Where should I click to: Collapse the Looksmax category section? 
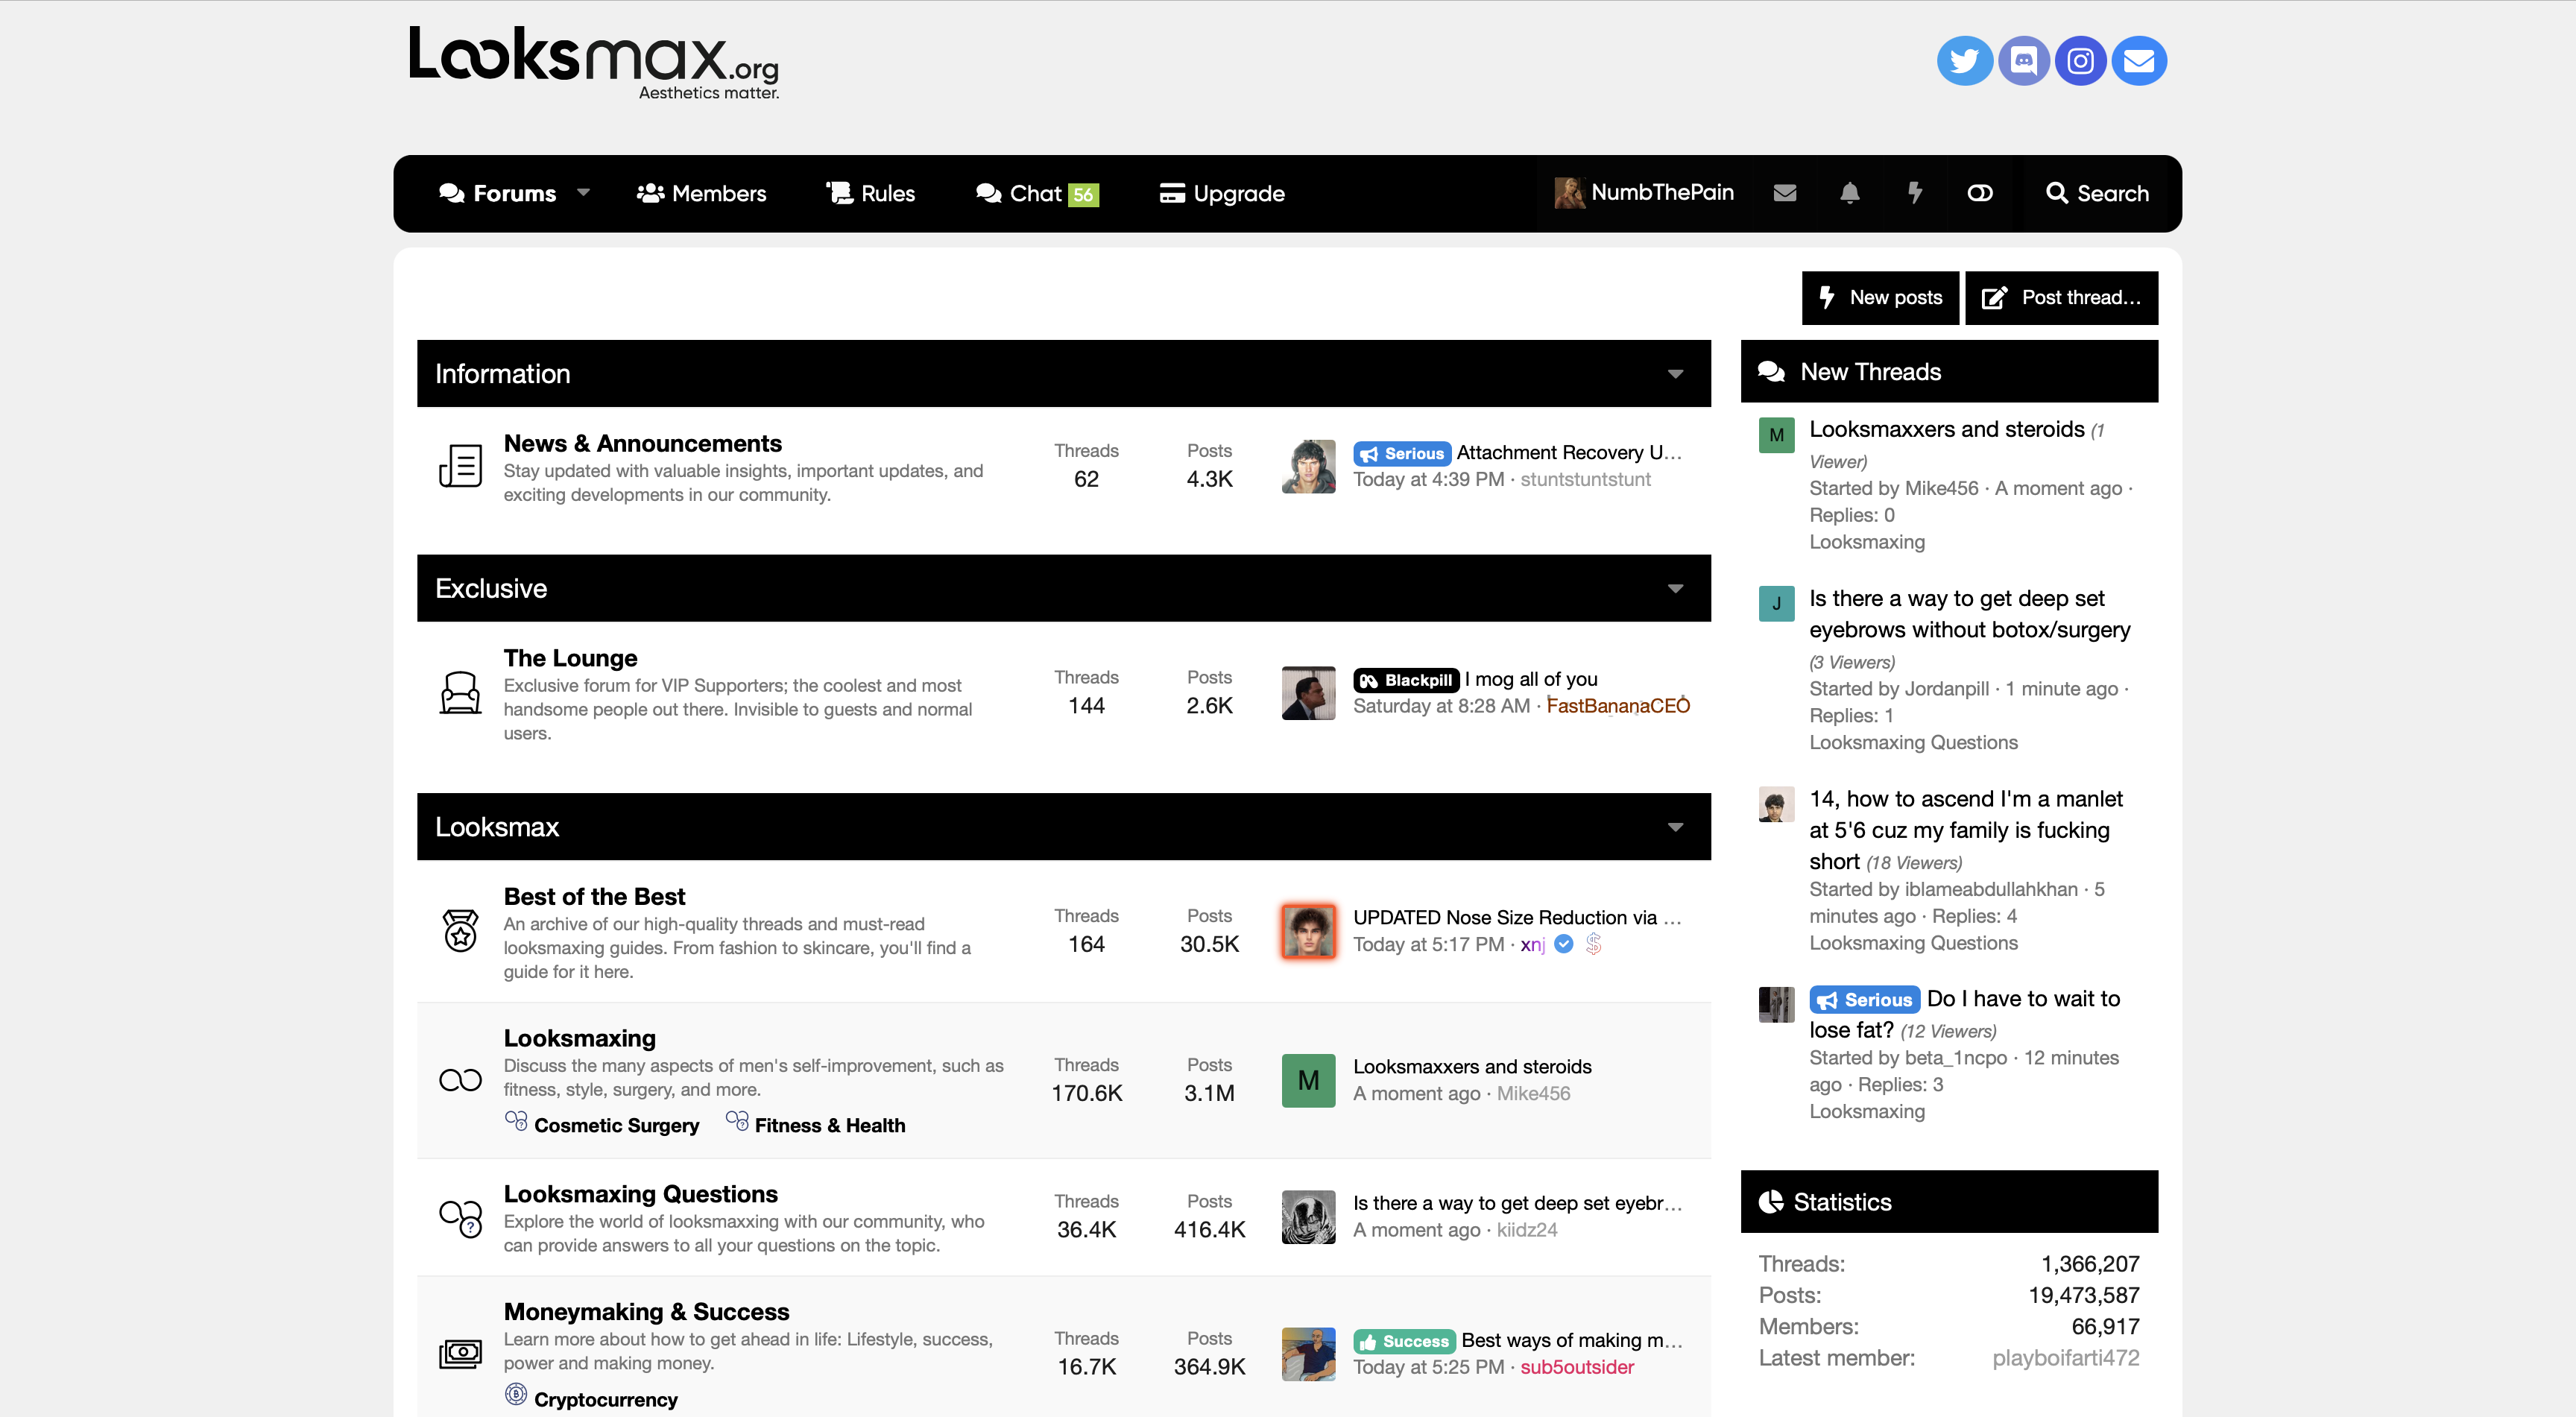(x=1675, y=827)
